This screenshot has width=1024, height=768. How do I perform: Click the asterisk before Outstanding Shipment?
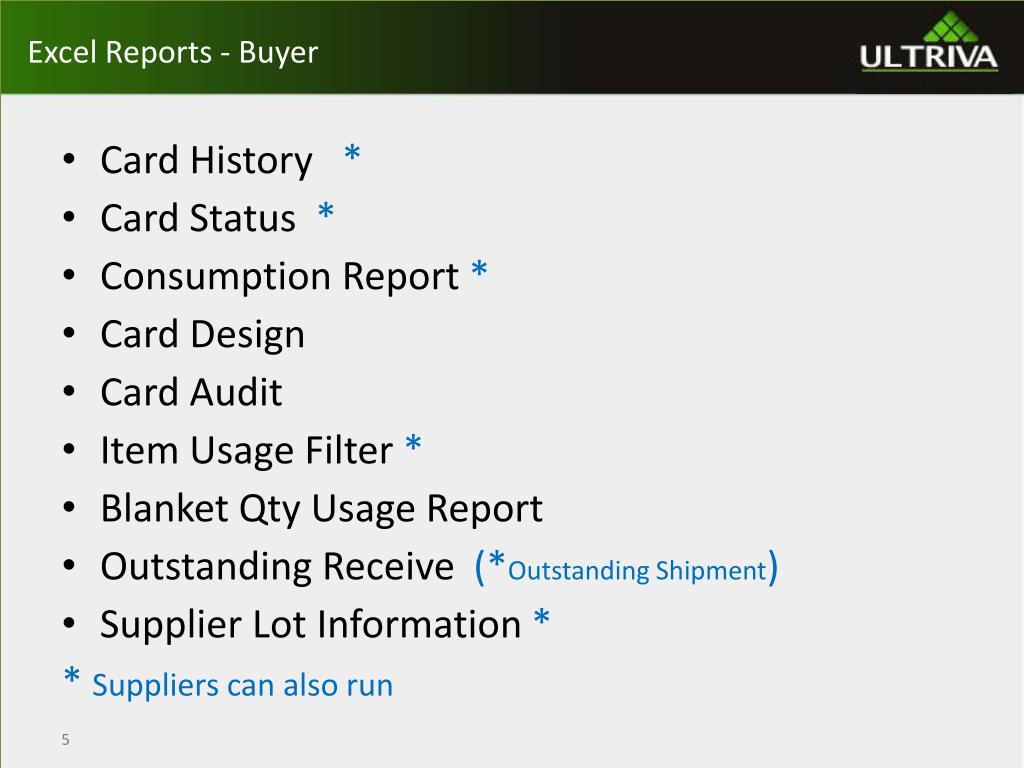(497, 560)
